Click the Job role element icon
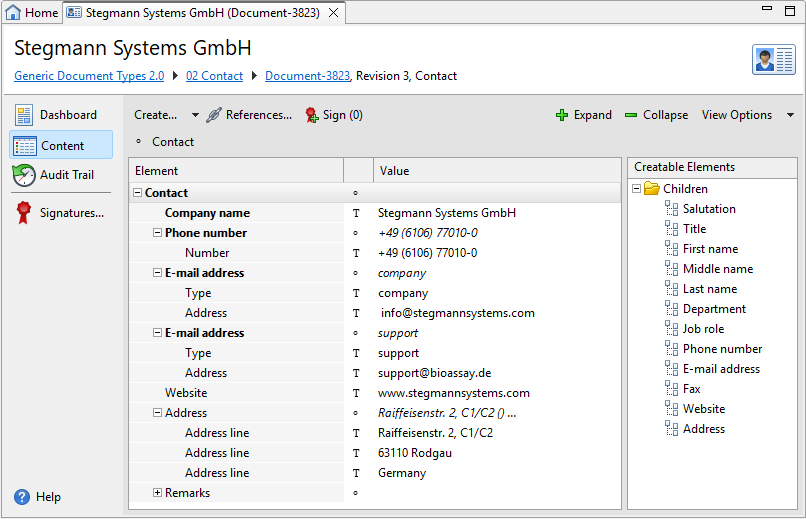The height and width of the screenshot is (519, 806). (x=671, y=329)
